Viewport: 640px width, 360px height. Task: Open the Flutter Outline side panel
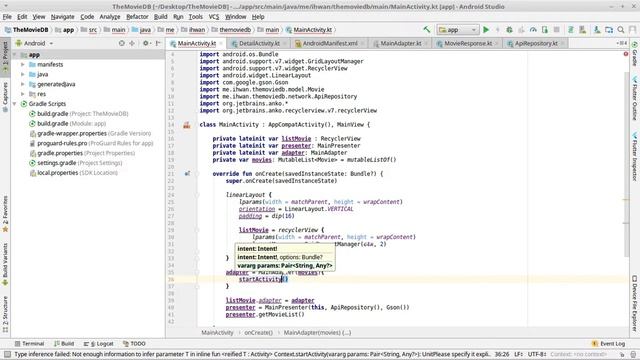[635, 98]
